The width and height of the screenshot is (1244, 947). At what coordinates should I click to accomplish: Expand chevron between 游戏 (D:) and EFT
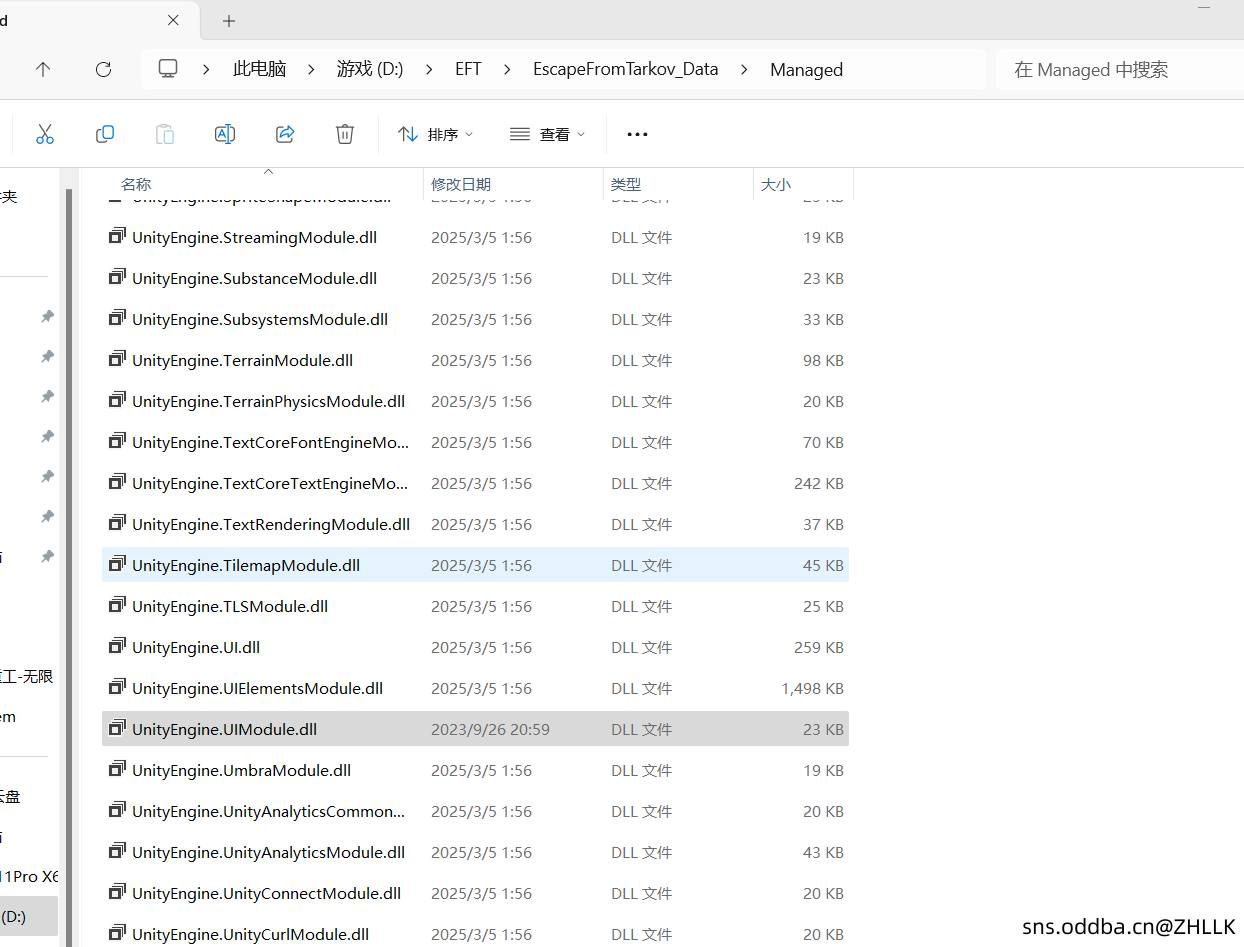[x=429, y=69]
